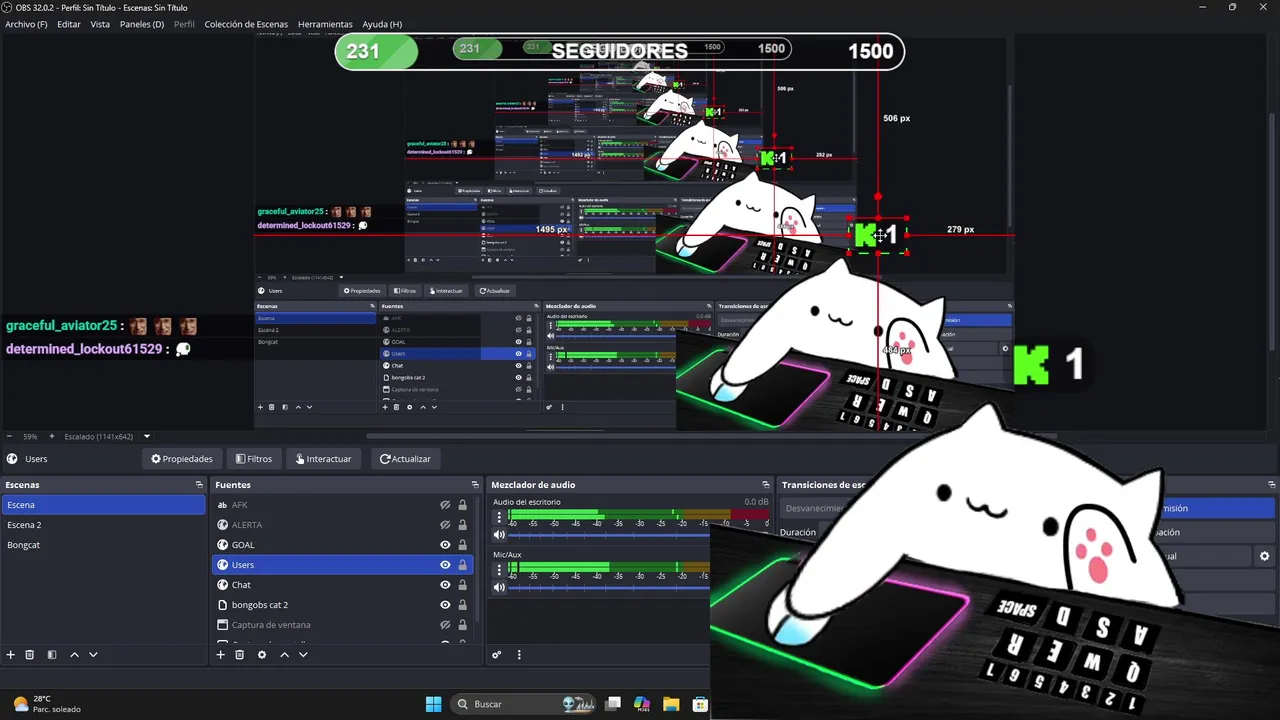The image size is (1280, 720).
Task: Adjust Mic/Aux volume slider
Action: pos(609,588)
